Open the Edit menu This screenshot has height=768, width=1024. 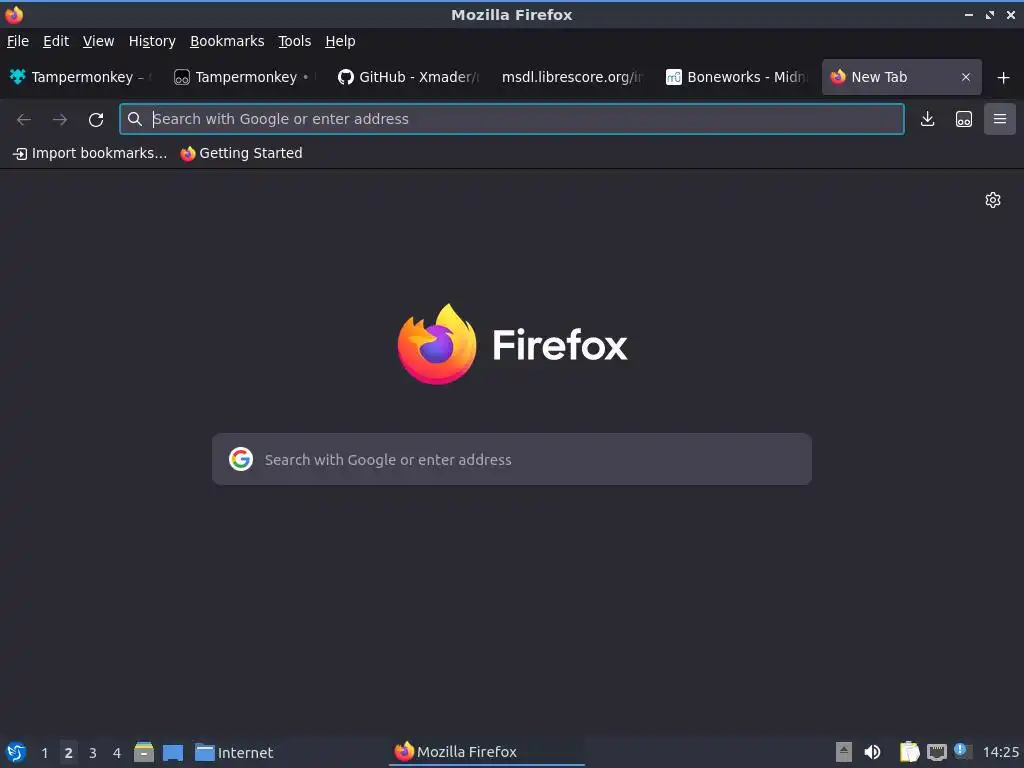pyautogui.click(x=56, y=41)
